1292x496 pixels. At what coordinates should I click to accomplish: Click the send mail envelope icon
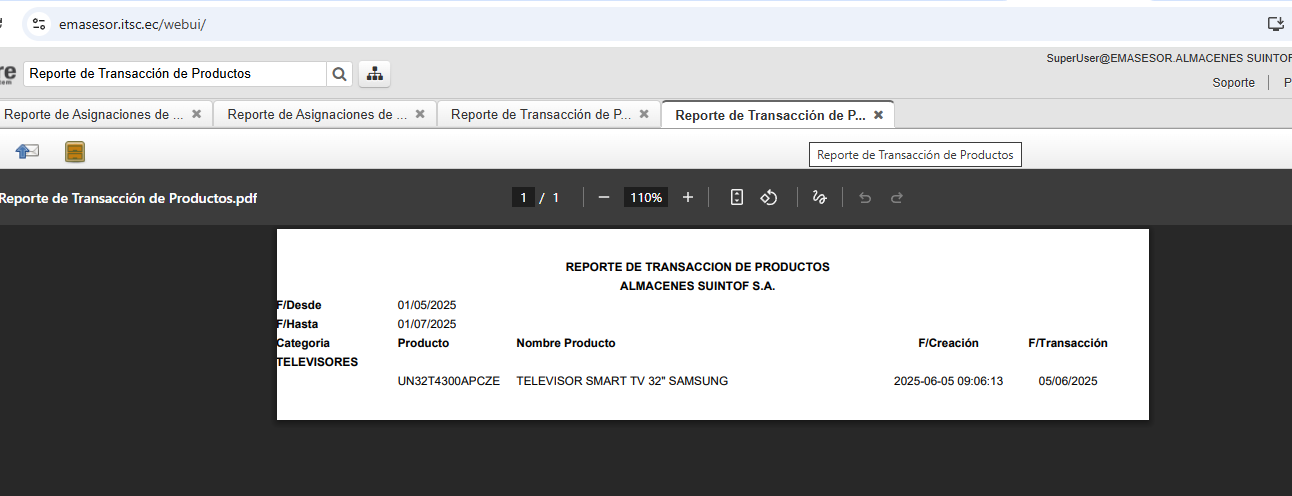pyautogui.click(x=27, y=151)
